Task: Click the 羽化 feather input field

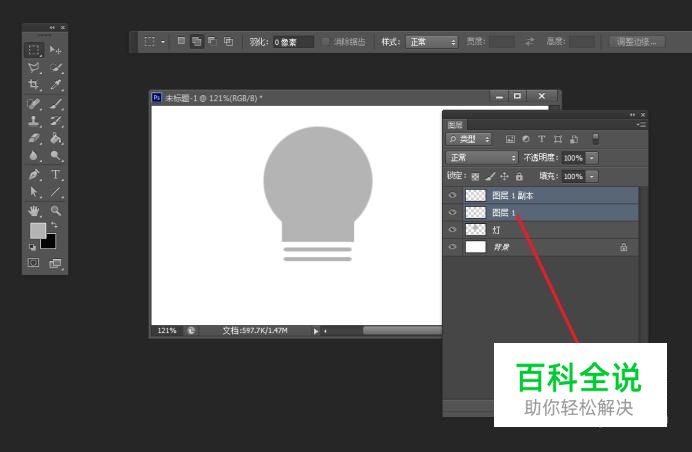Action: [293, 42]
